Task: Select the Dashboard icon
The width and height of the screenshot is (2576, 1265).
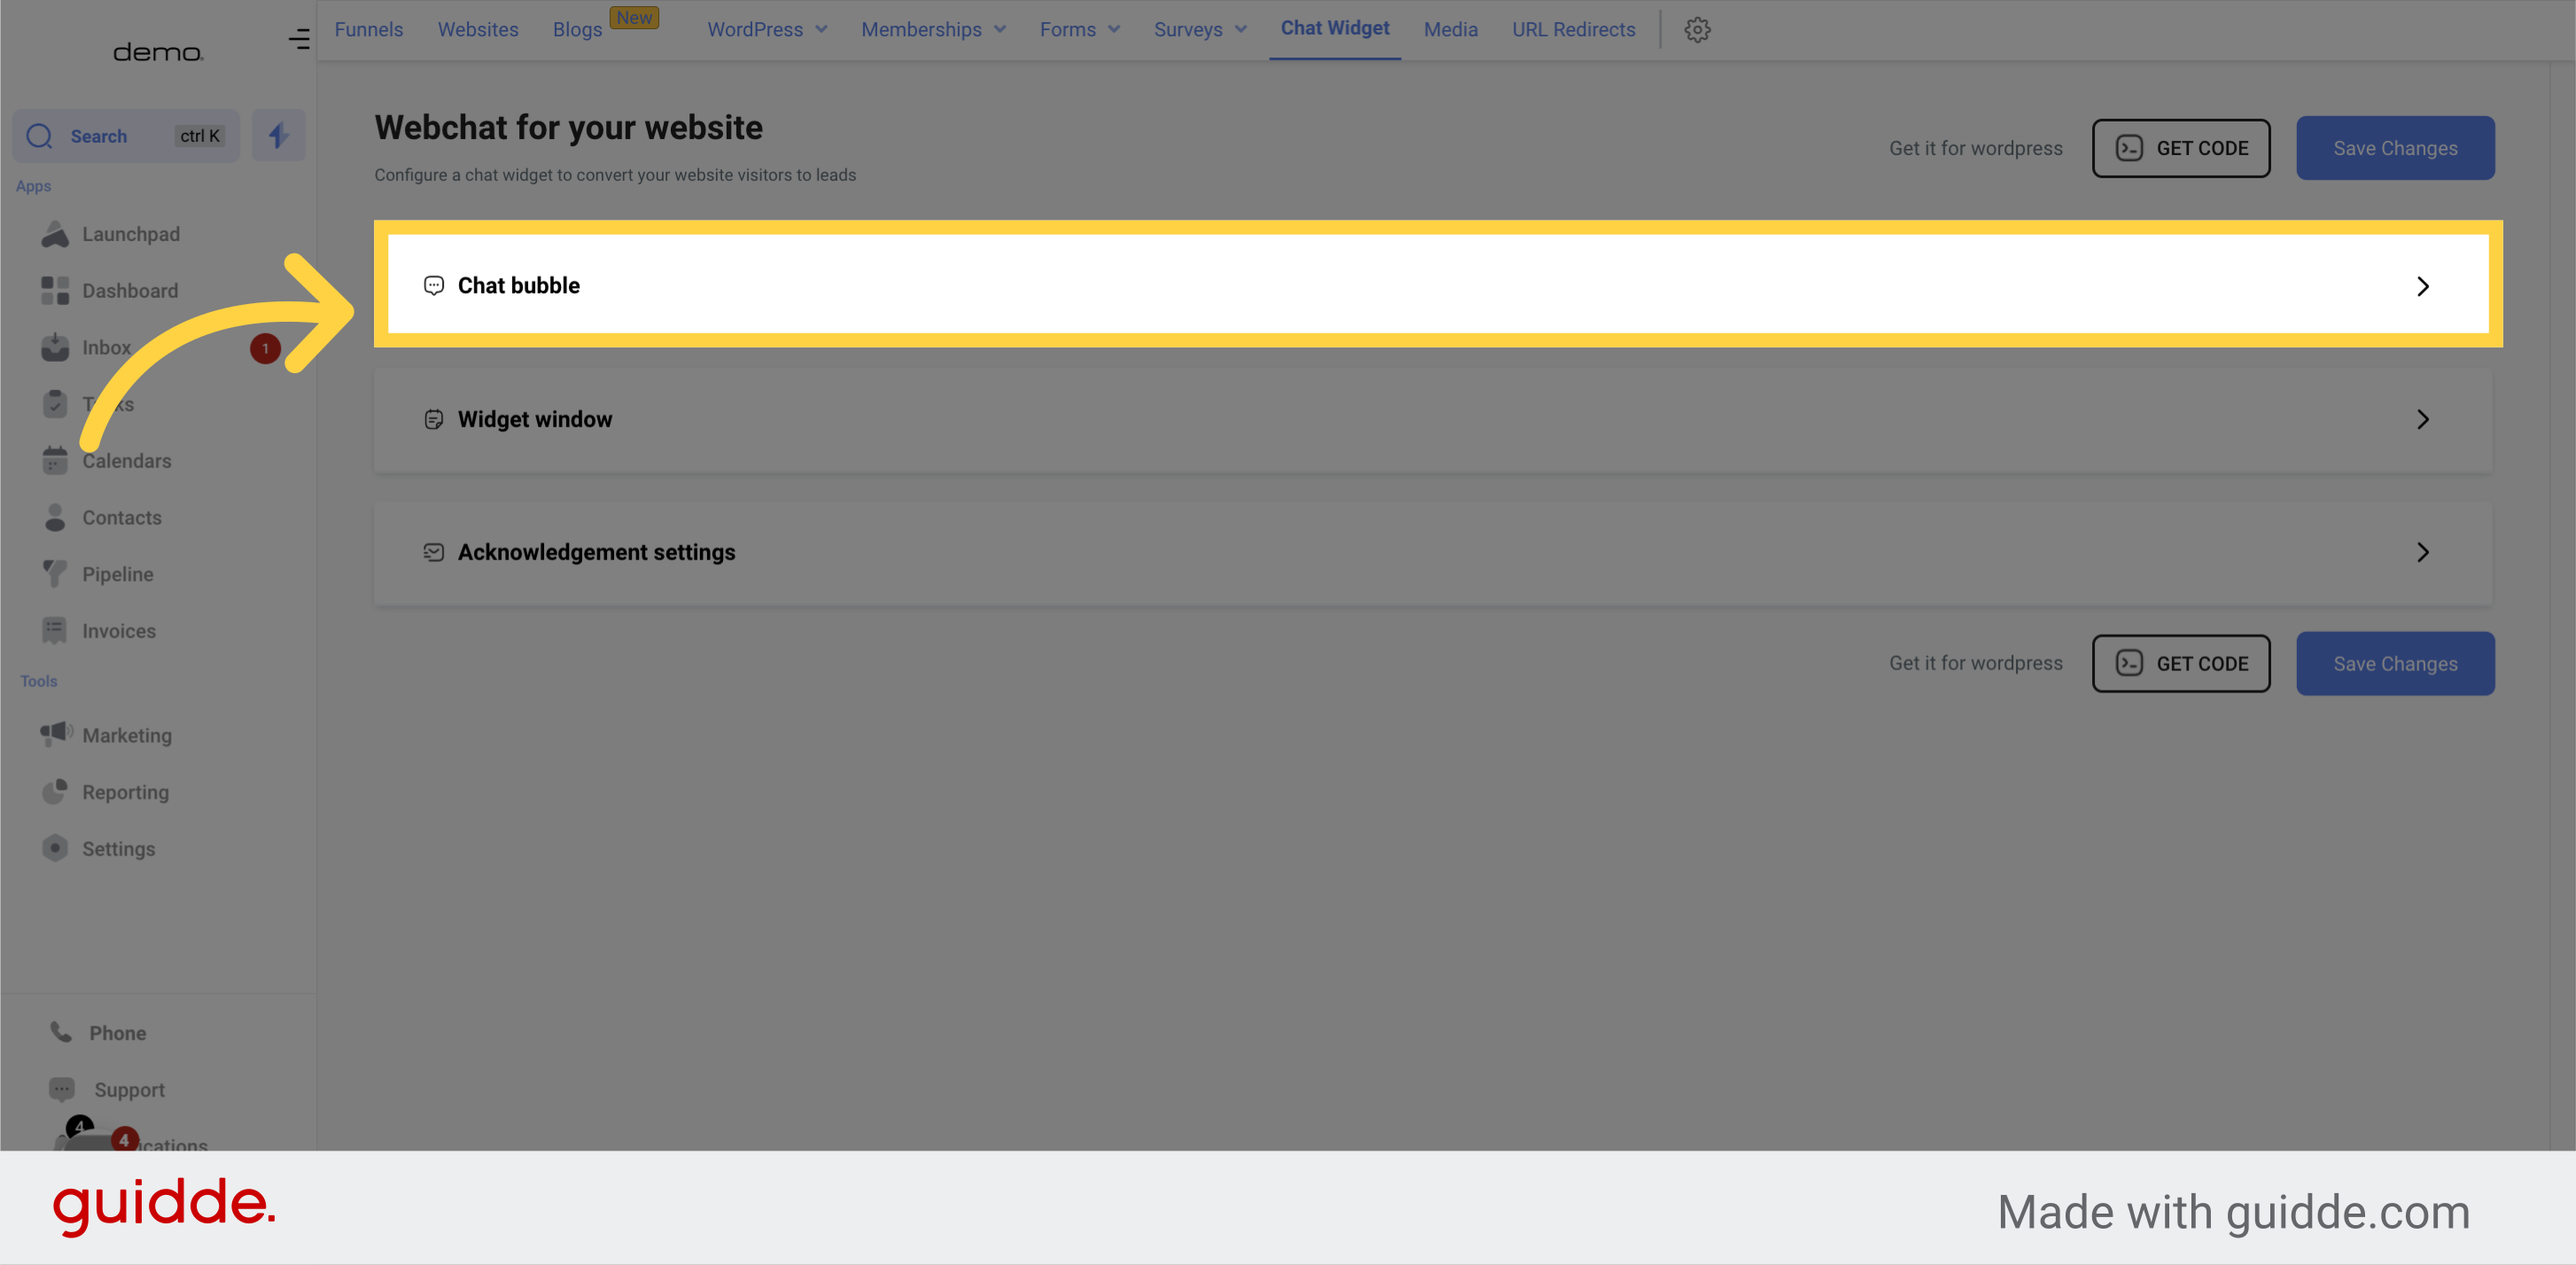Action: (55, 290)
